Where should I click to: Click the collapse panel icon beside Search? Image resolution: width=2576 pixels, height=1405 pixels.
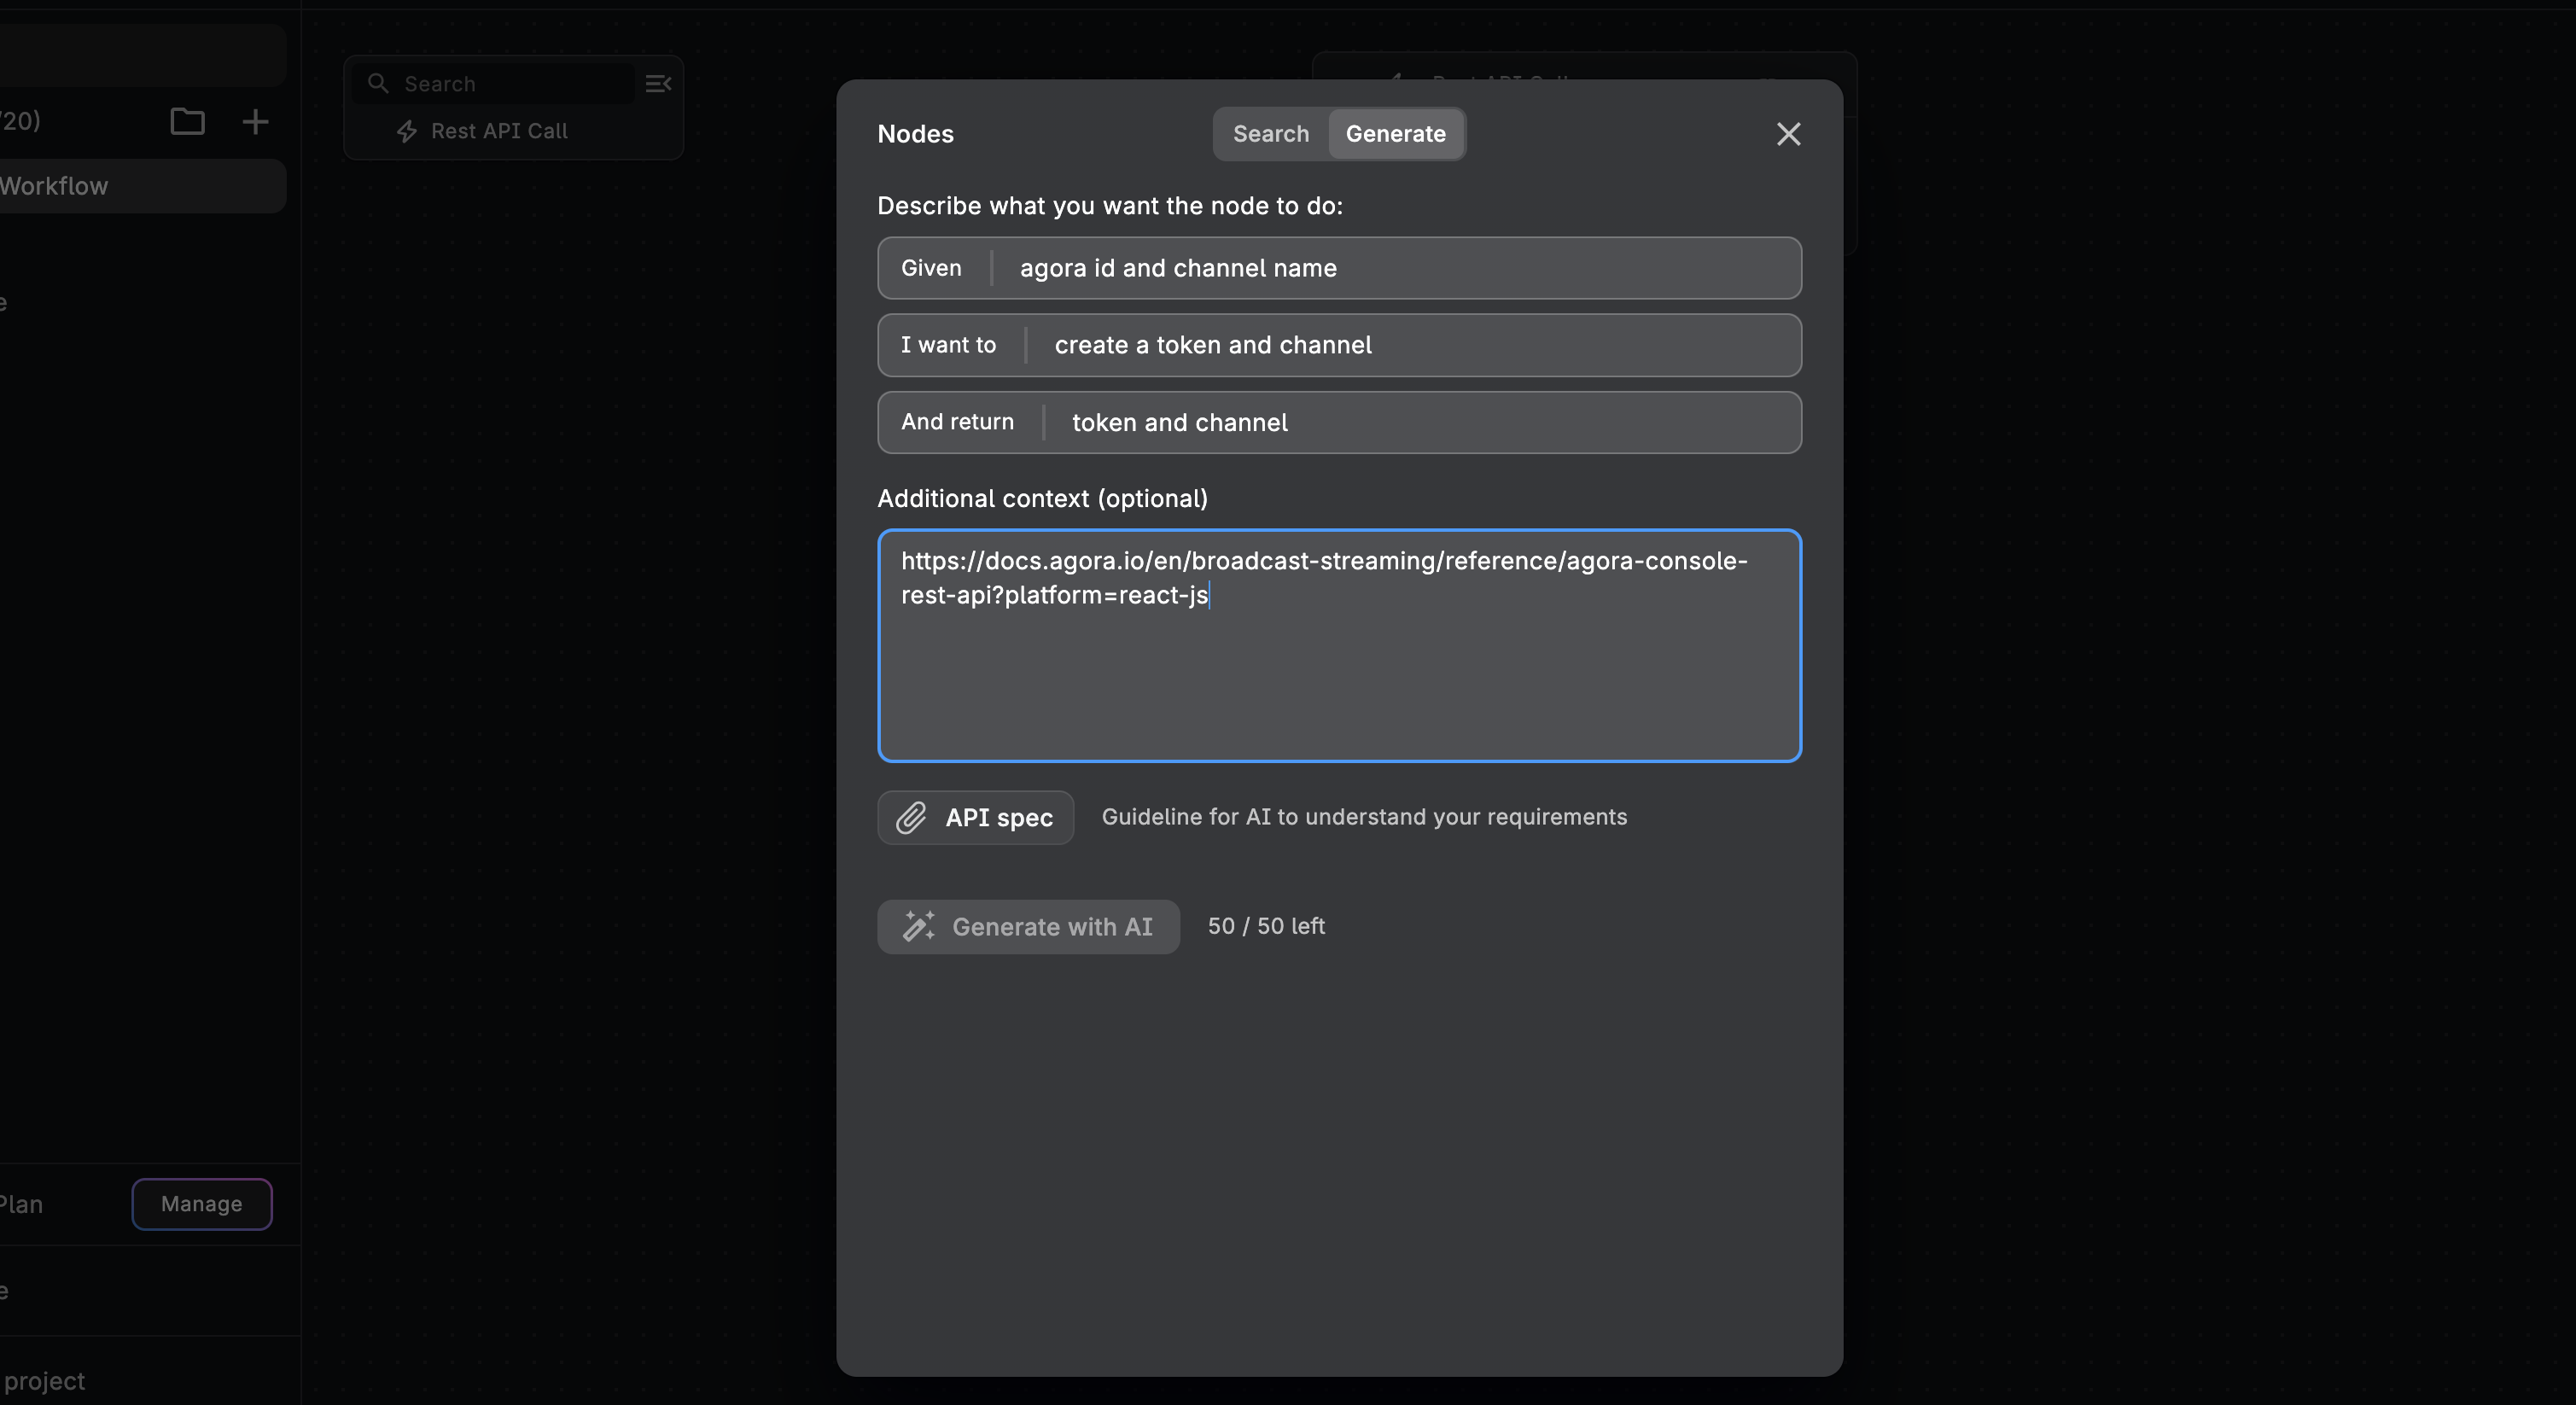[x=658, y=84]
